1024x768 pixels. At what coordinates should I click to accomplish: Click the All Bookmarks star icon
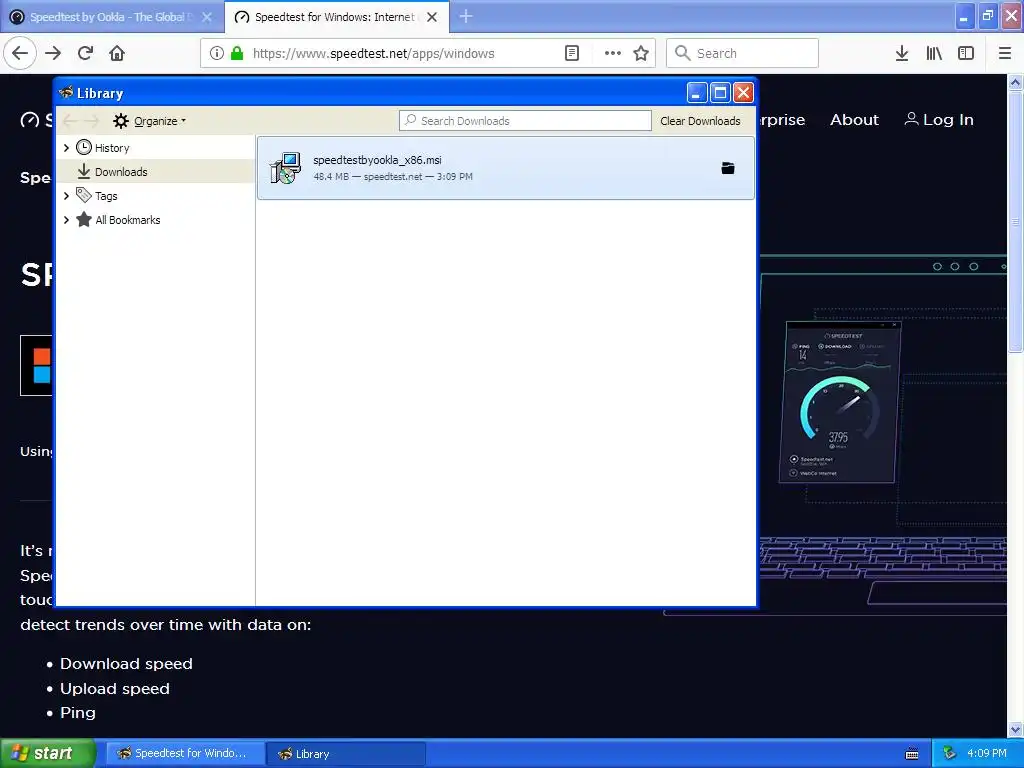84,219
